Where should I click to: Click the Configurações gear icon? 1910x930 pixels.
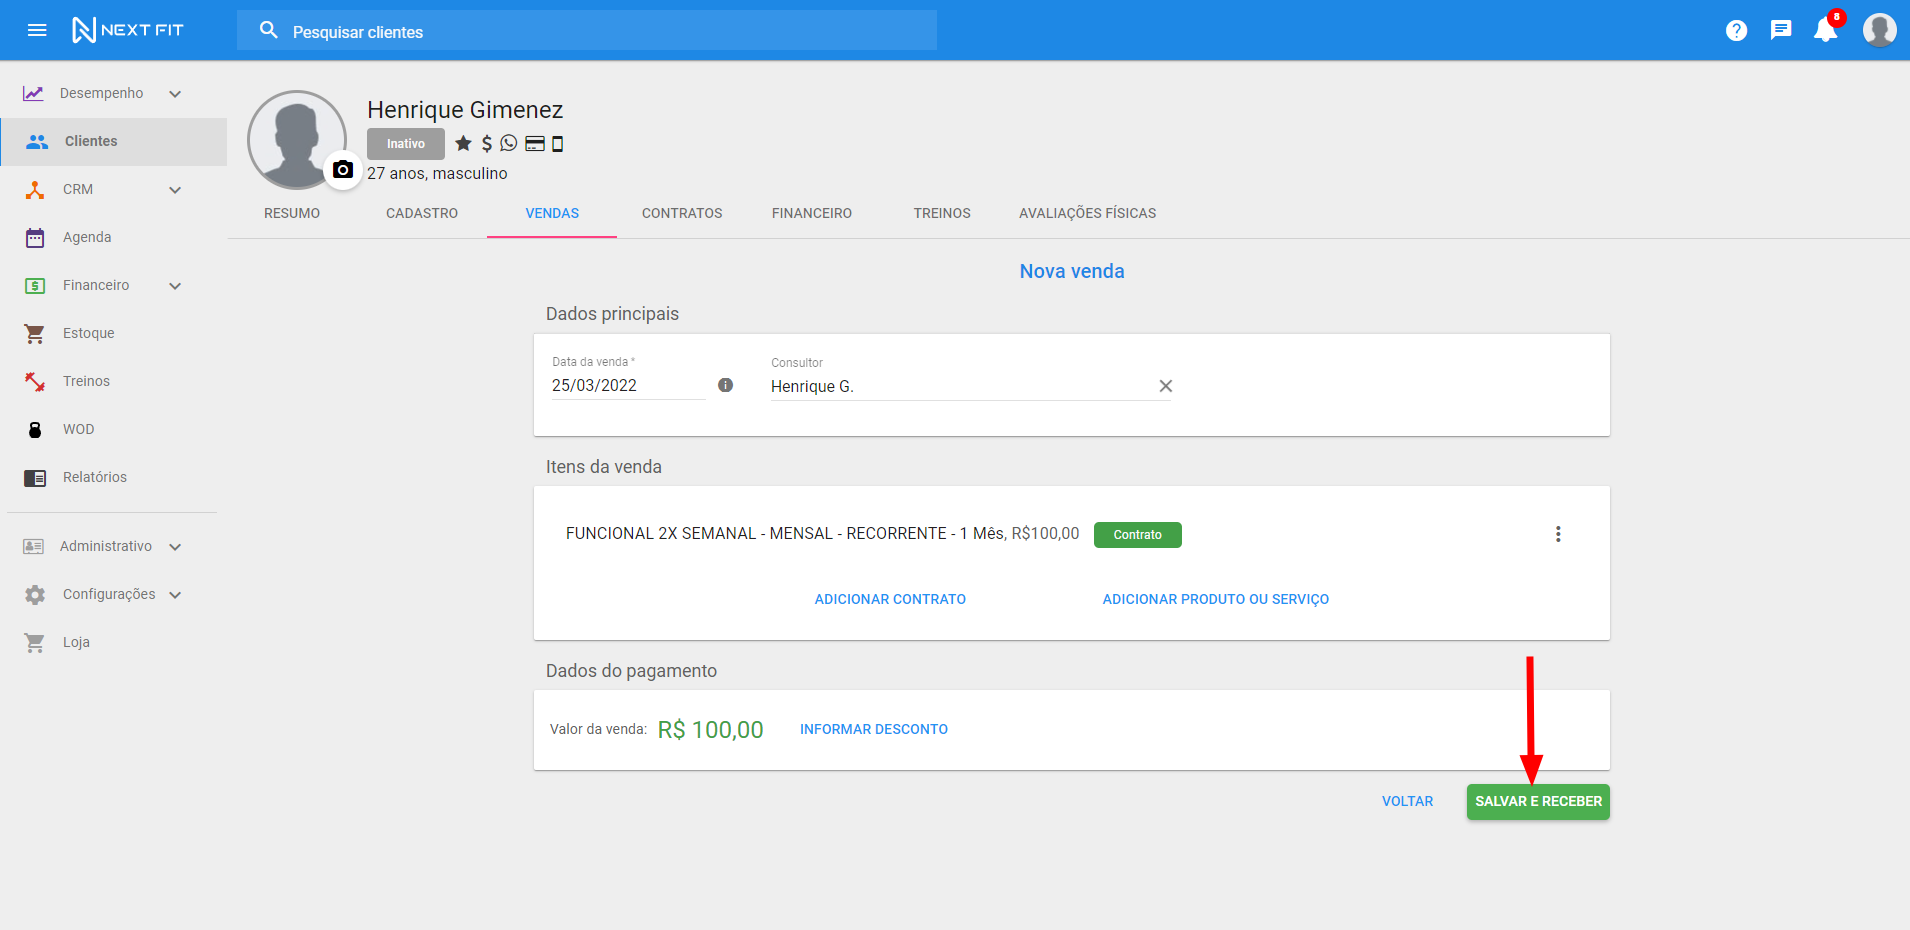[35, 594]
